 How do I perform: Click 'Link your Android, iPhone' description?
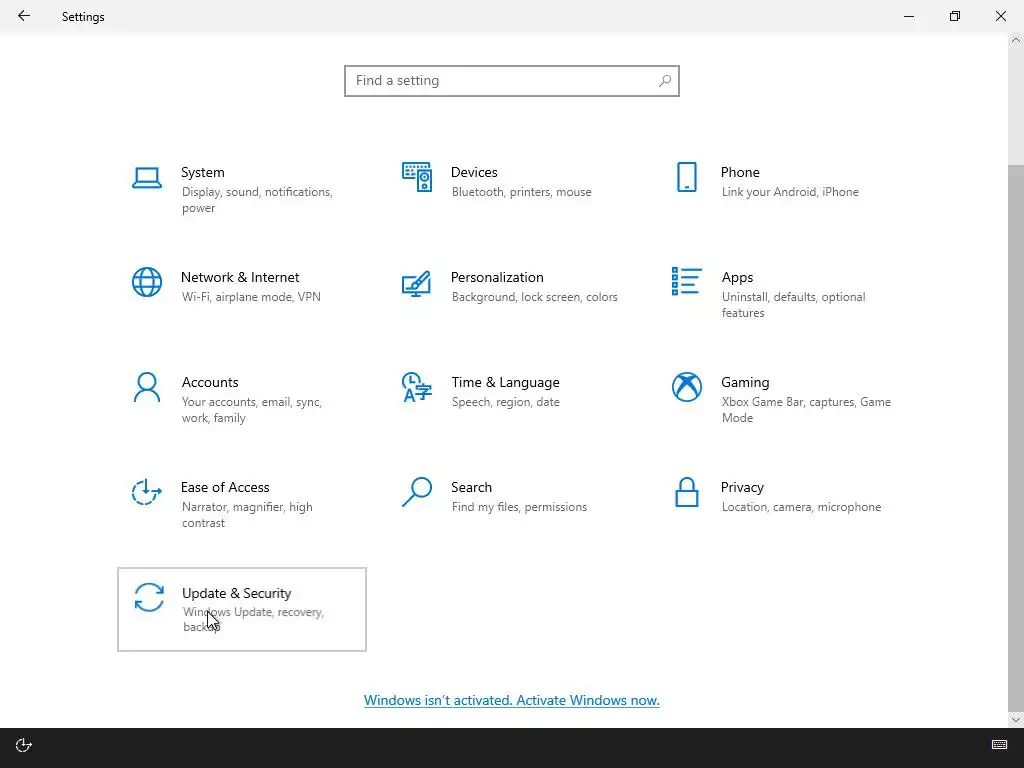790,192
